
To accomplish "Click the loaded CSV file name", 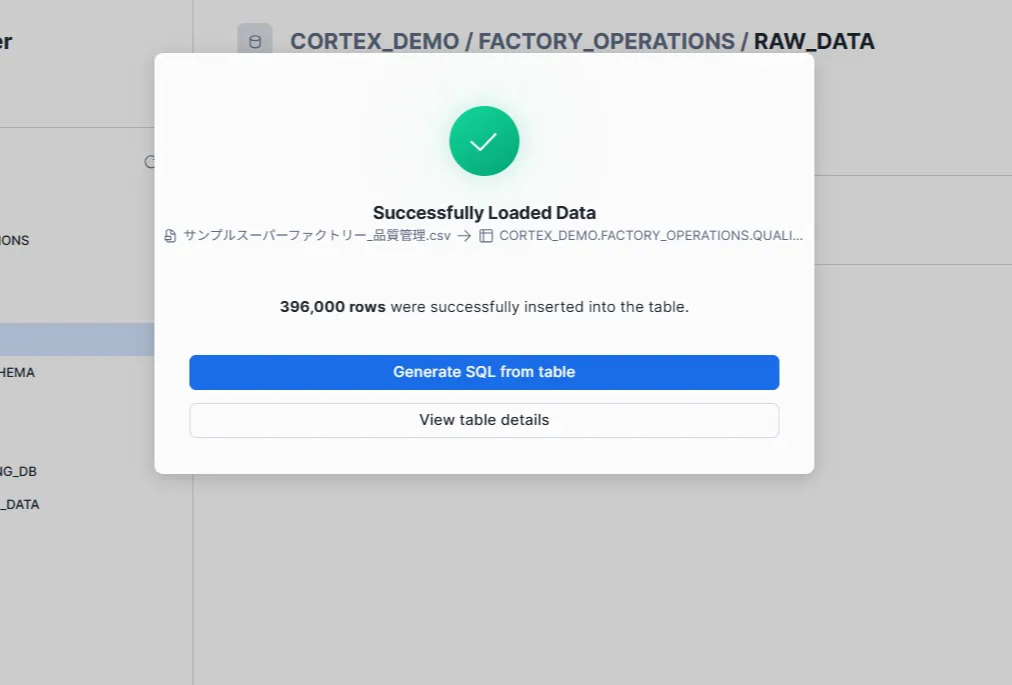I will tap(316, 236).
